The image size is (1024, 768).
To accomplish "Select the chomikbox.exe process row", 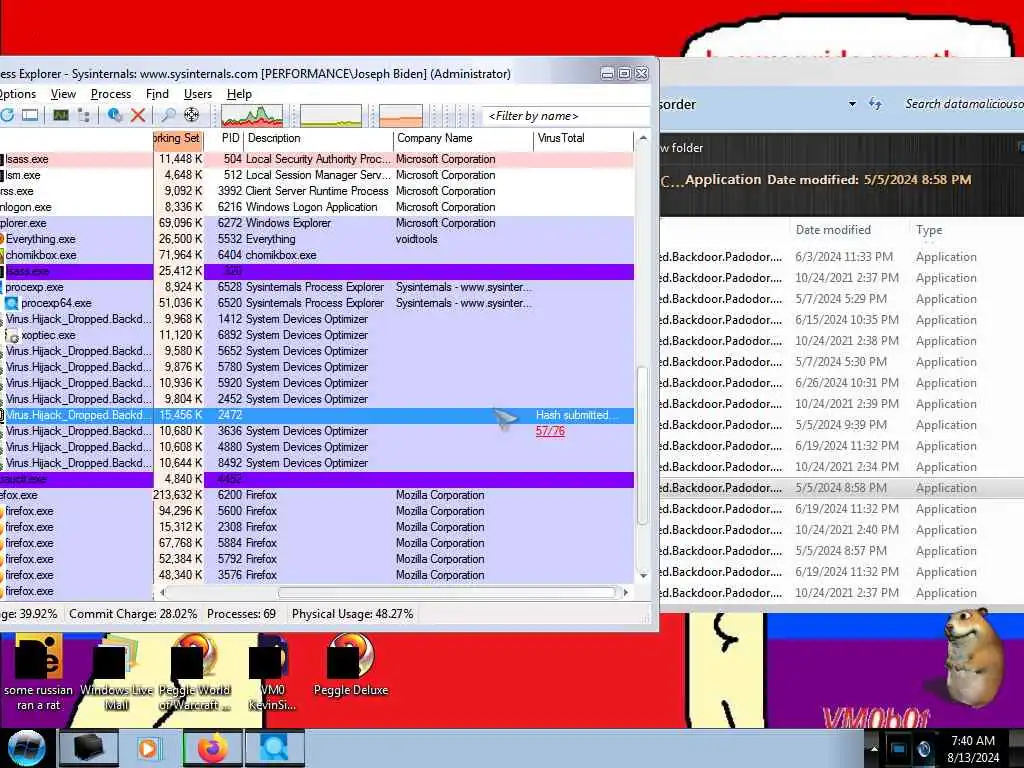I will [317, 255].
